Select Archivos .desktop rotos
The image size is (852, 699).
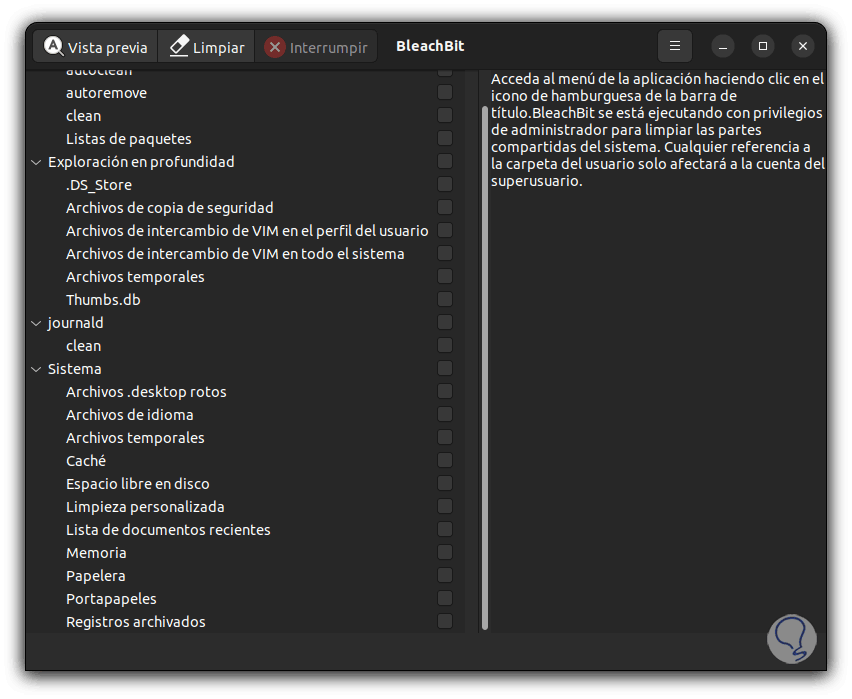(x=146, y=391)
